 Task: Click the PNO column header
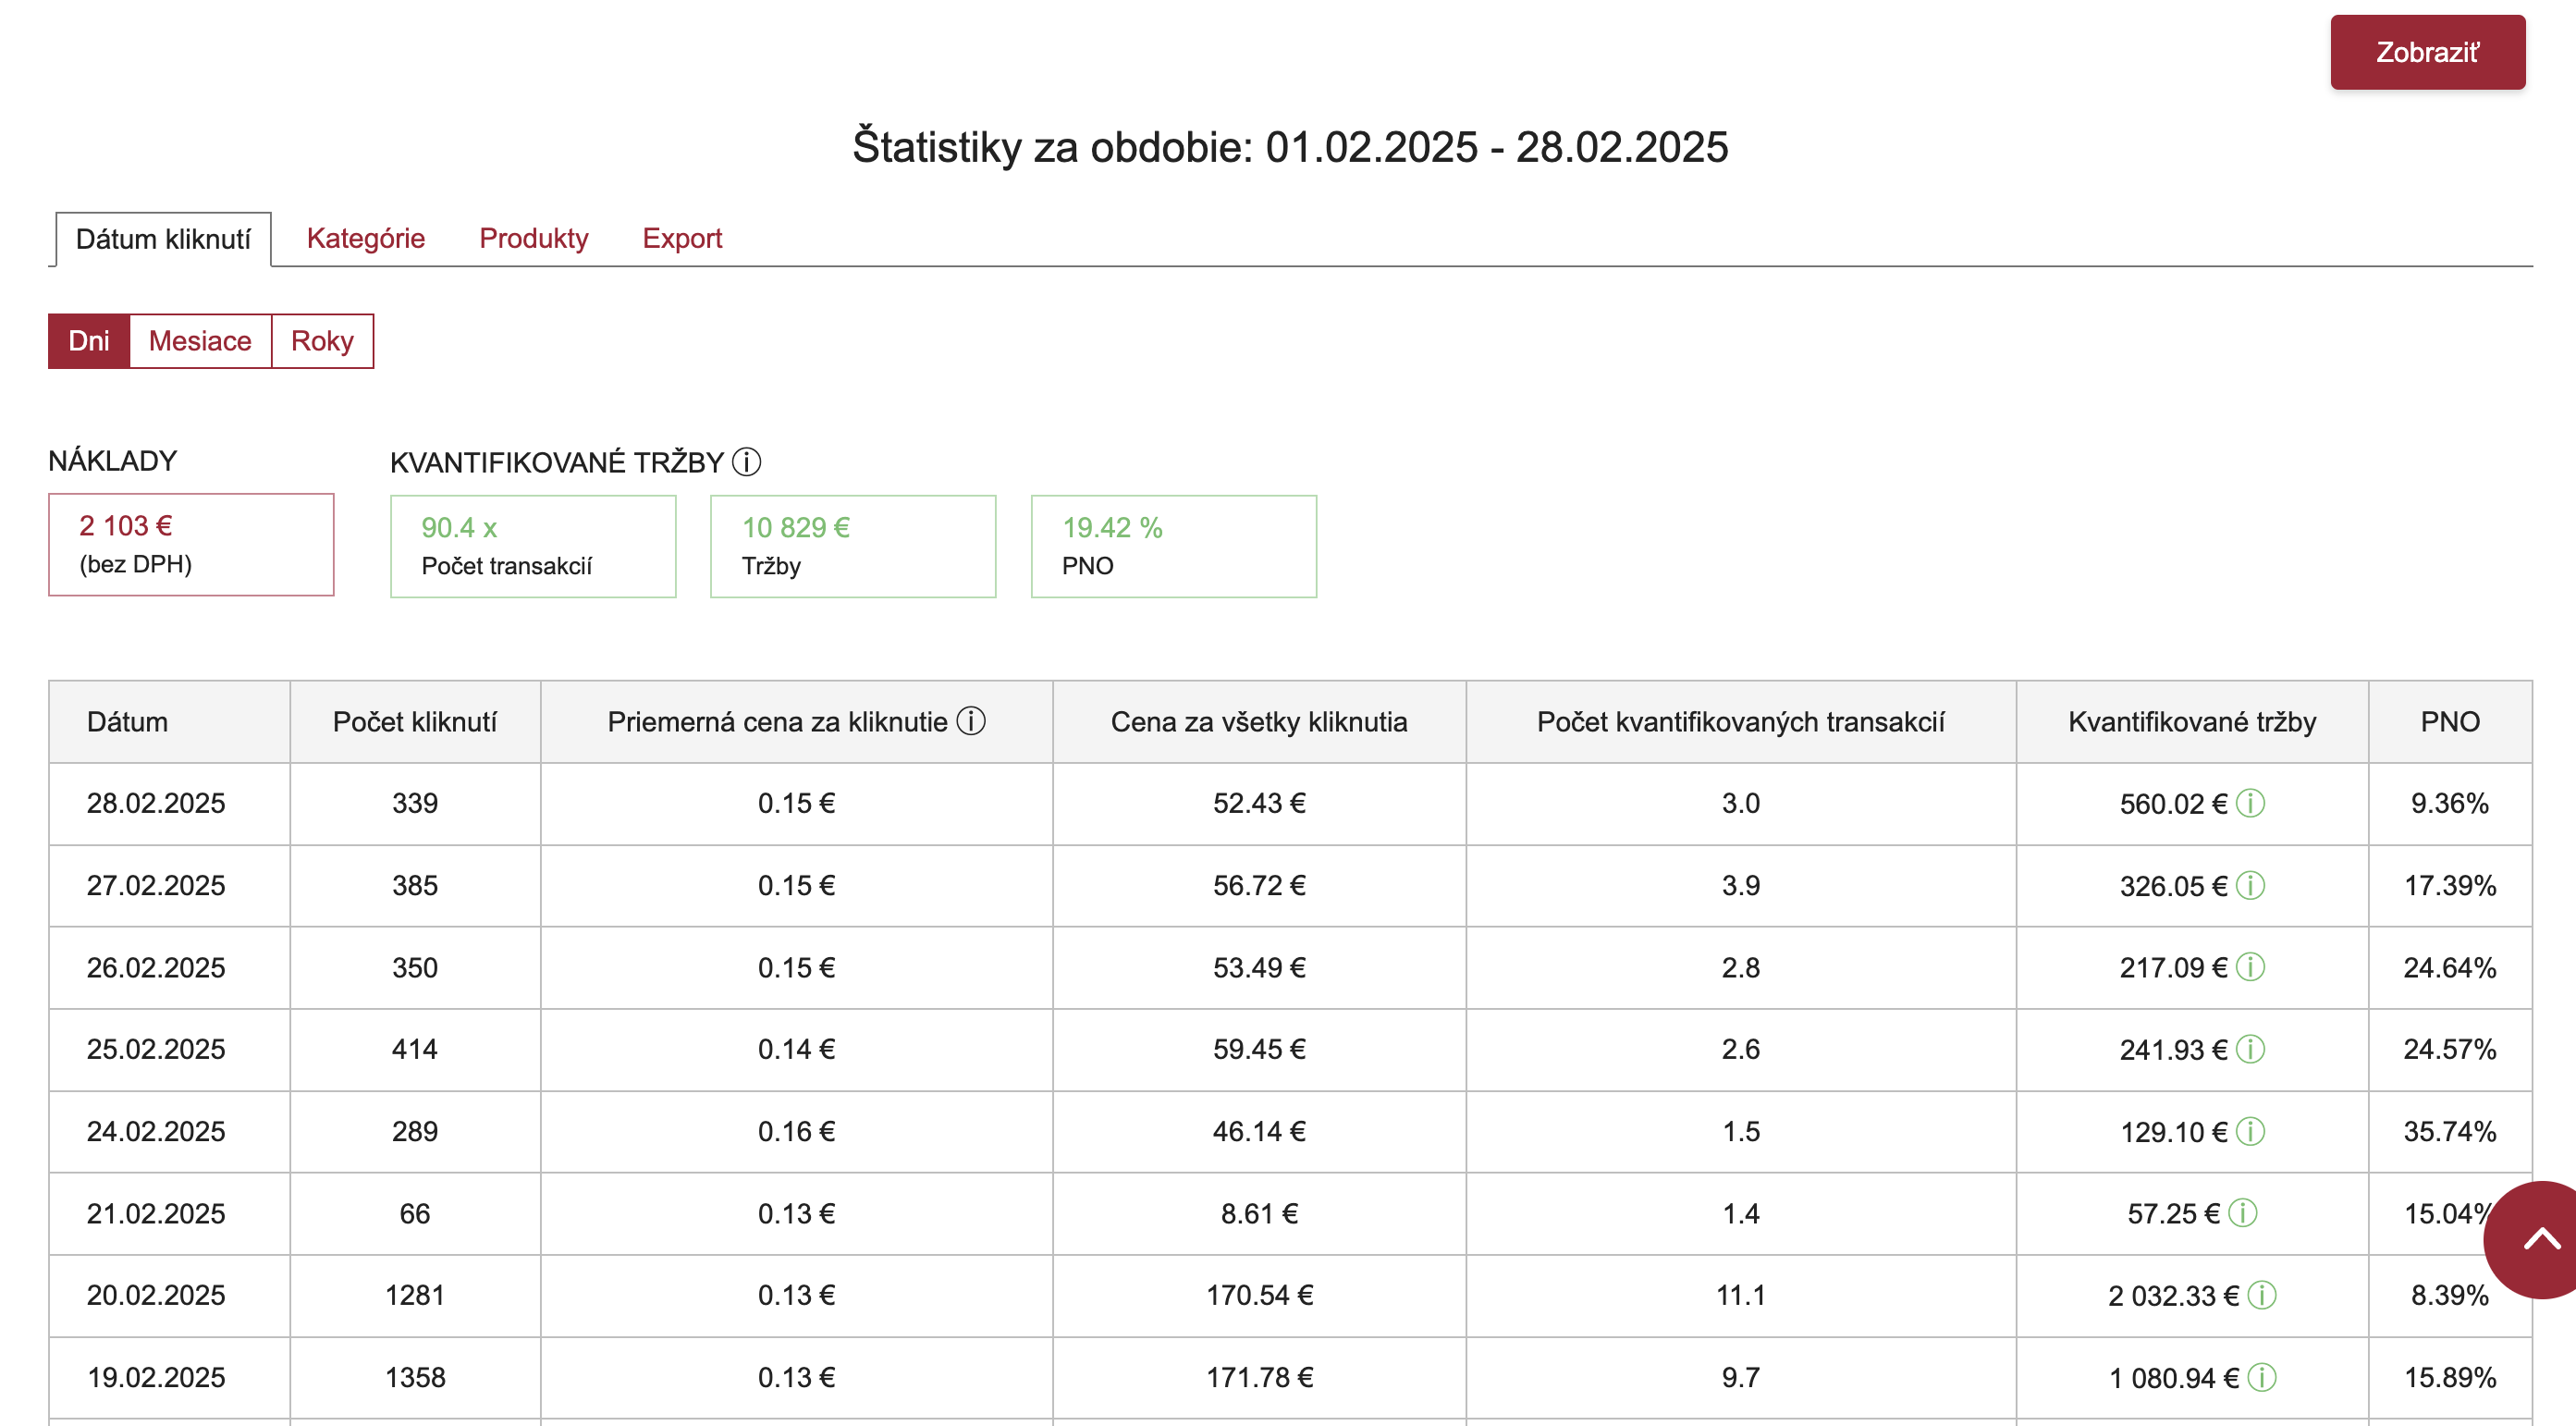pos(2450,722)
